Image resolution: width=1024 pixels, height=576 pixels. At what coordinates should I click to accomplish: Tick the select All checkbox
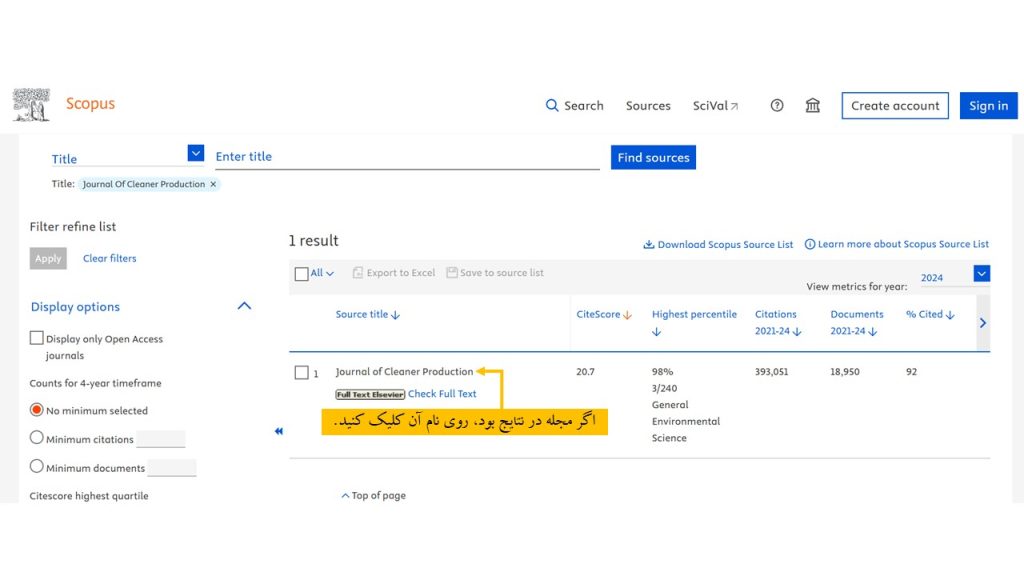[301, 274]
